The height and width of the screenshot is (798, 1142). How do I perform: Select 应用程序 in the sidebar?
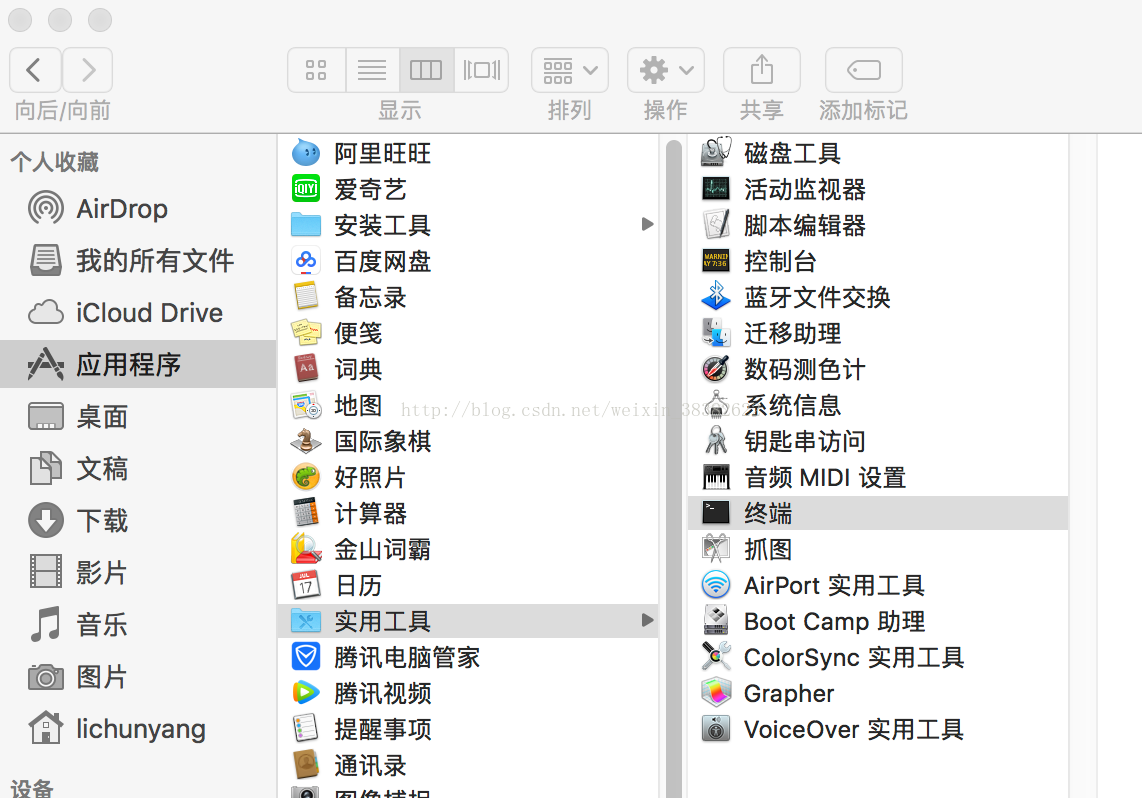coord(138,364)
